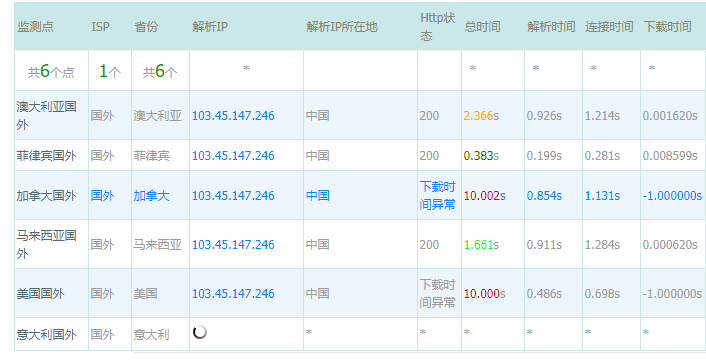Select the 澳大利亚国外 monitoring point
The width and height of the screenshot is (706, 360).
pyautogui.click(x=46, y=116)
